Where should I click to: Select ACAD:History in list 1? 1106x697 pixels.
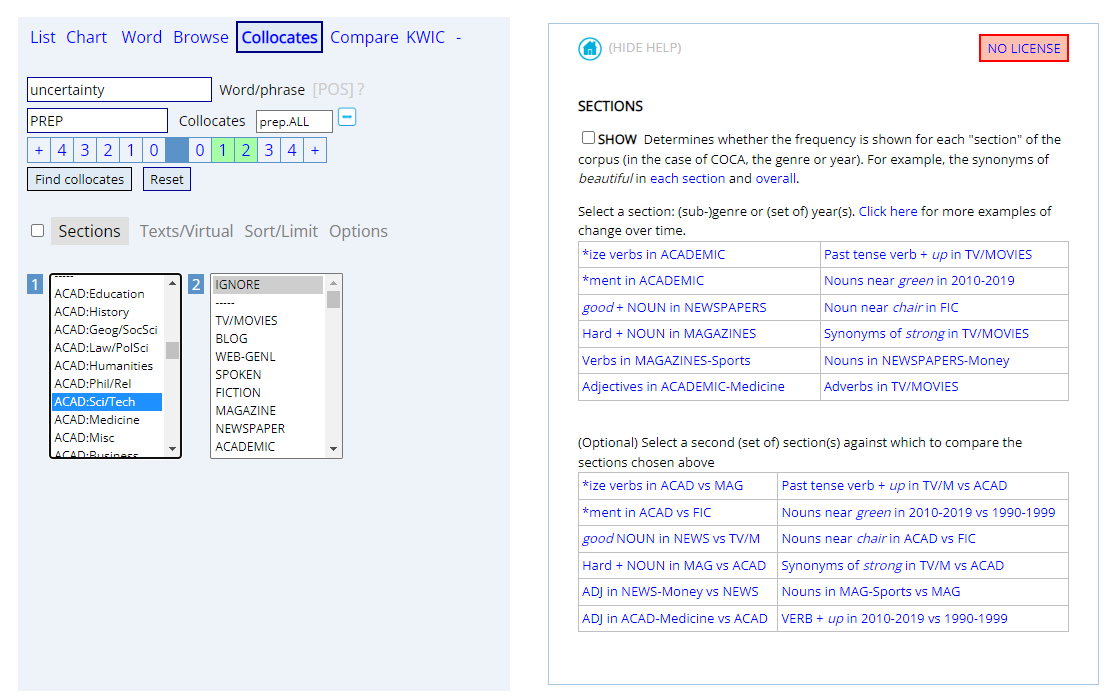pos(107,312)
